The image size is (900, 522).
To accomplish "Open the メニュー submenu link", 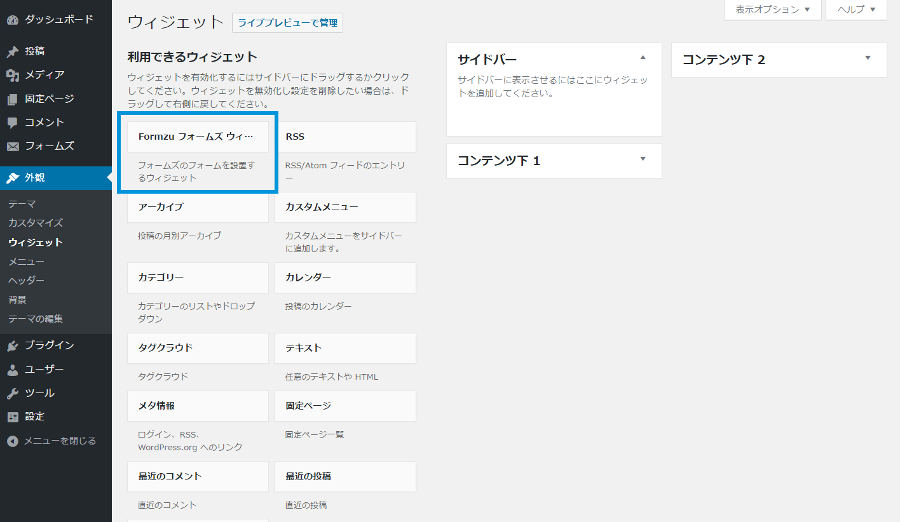I will (x=26, y=261).
